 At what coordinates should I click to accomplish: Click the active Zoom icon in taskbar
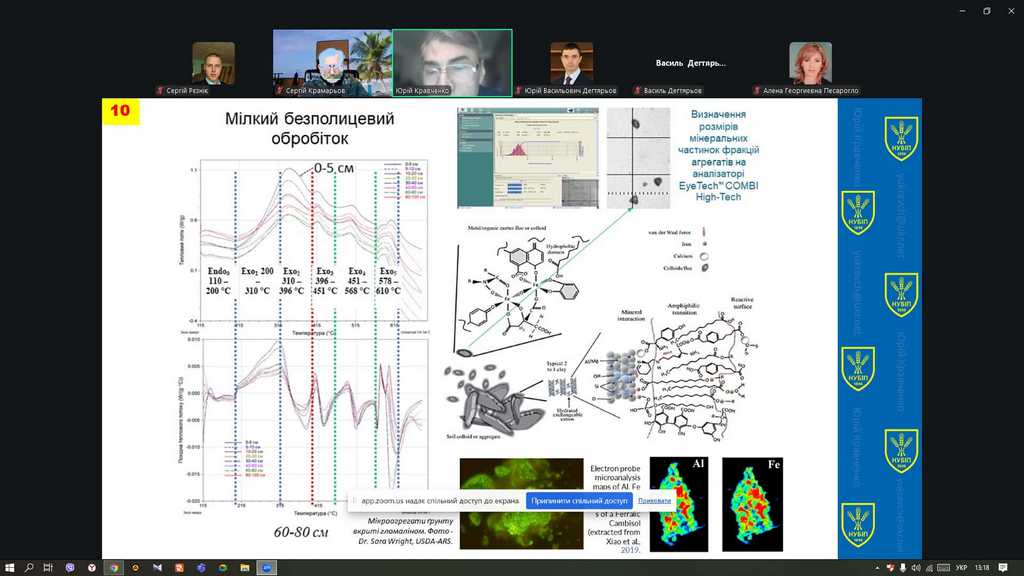coord(267,567)
